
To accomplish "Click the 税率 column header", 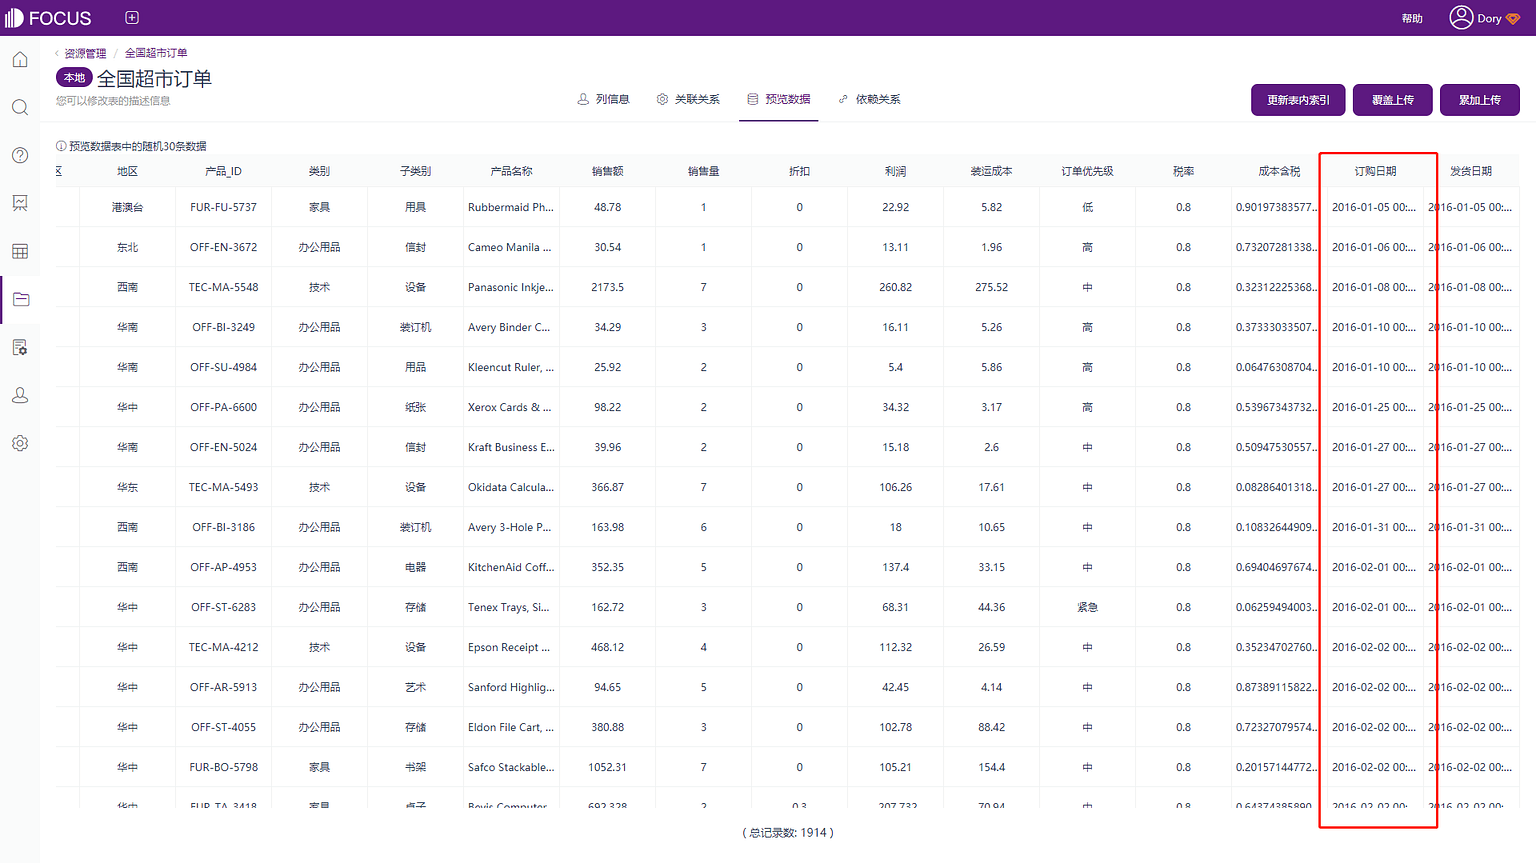I will [1183, 171].
